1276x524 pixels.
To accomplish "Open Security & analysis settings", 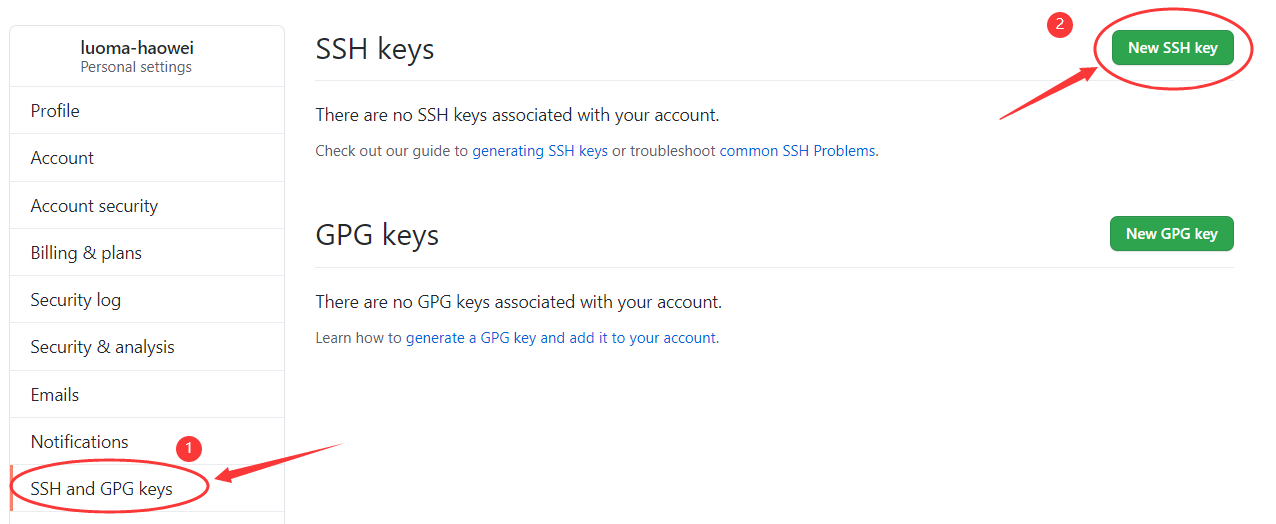I will pyautogui.click(x=147, y=347).
